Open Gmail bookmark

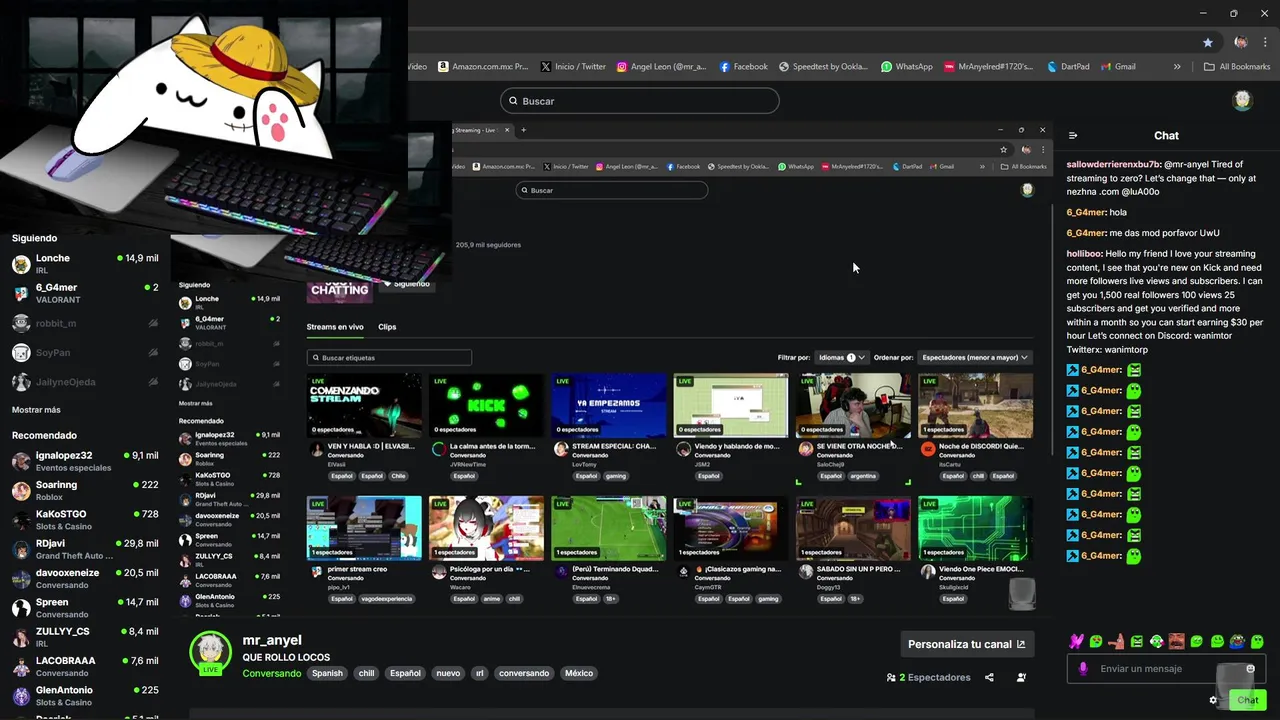[1118, 67]
